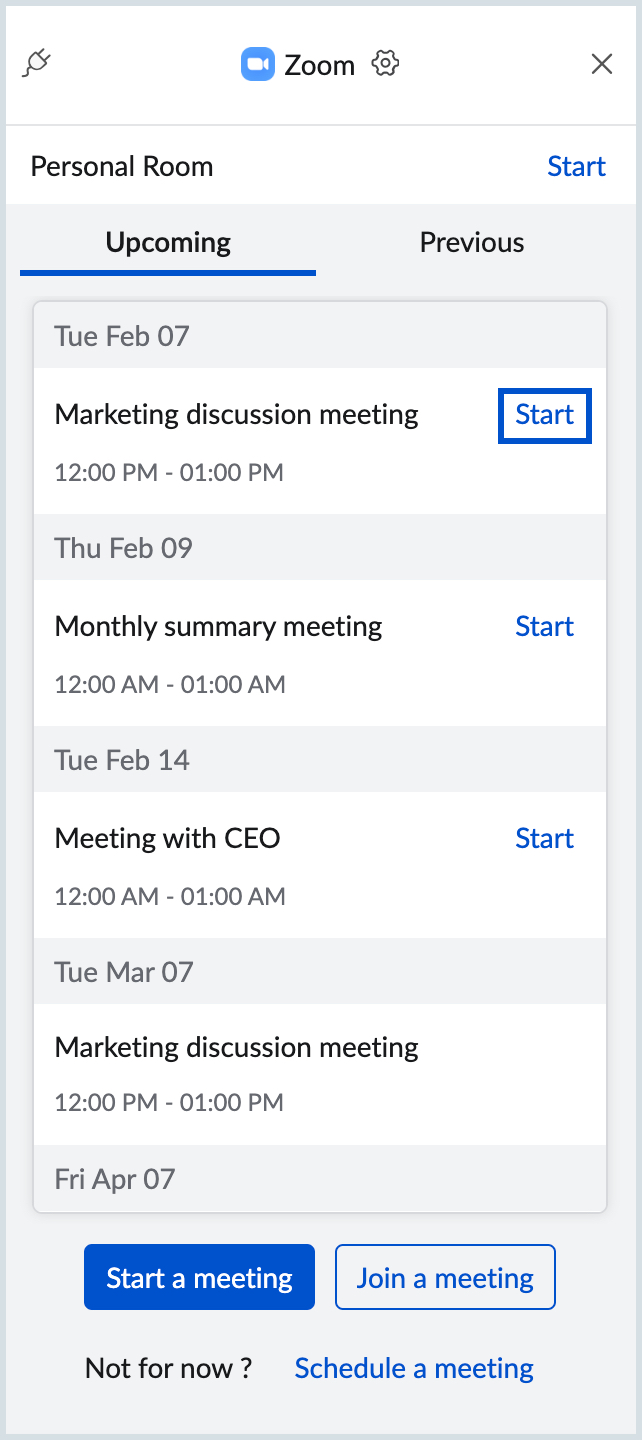
Task: Click the Personal Room label
Action: (x=121, y=166)
